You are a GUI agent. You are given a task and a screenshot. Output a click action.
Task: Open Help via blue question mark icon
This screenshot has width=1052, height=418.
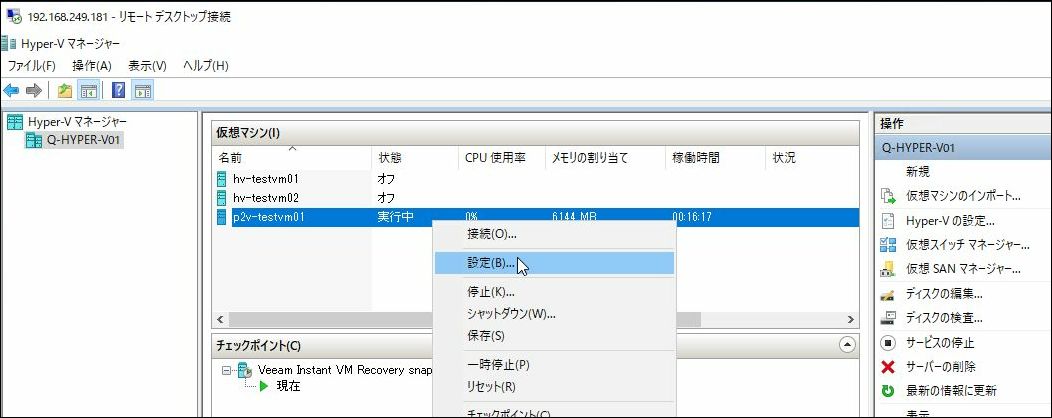click(x=118, y=91)
